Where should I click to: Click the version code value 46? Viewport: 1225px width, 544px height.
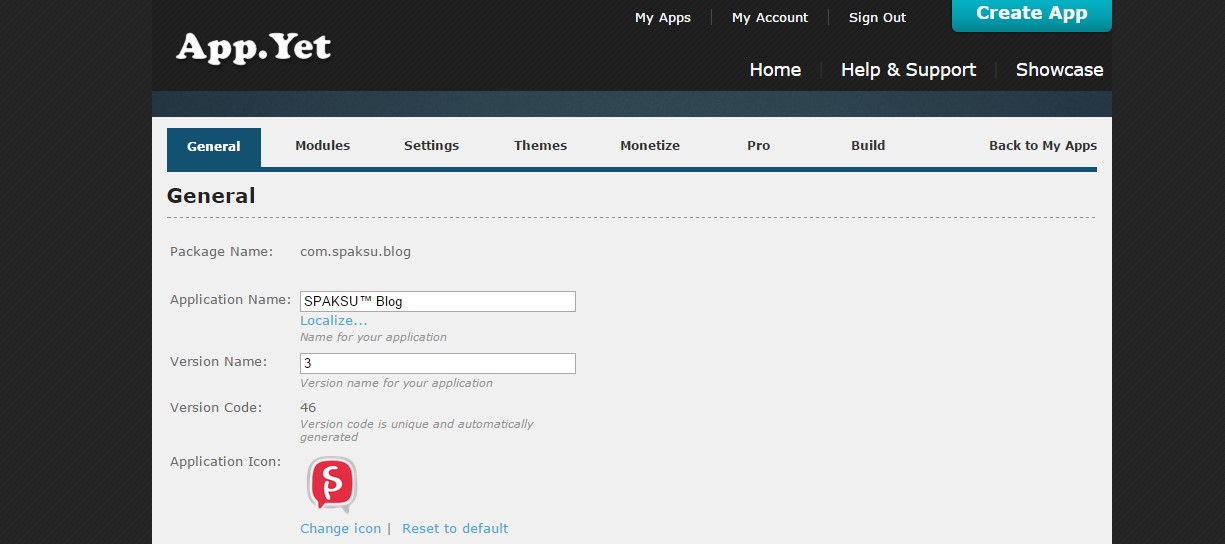point(308,407)
